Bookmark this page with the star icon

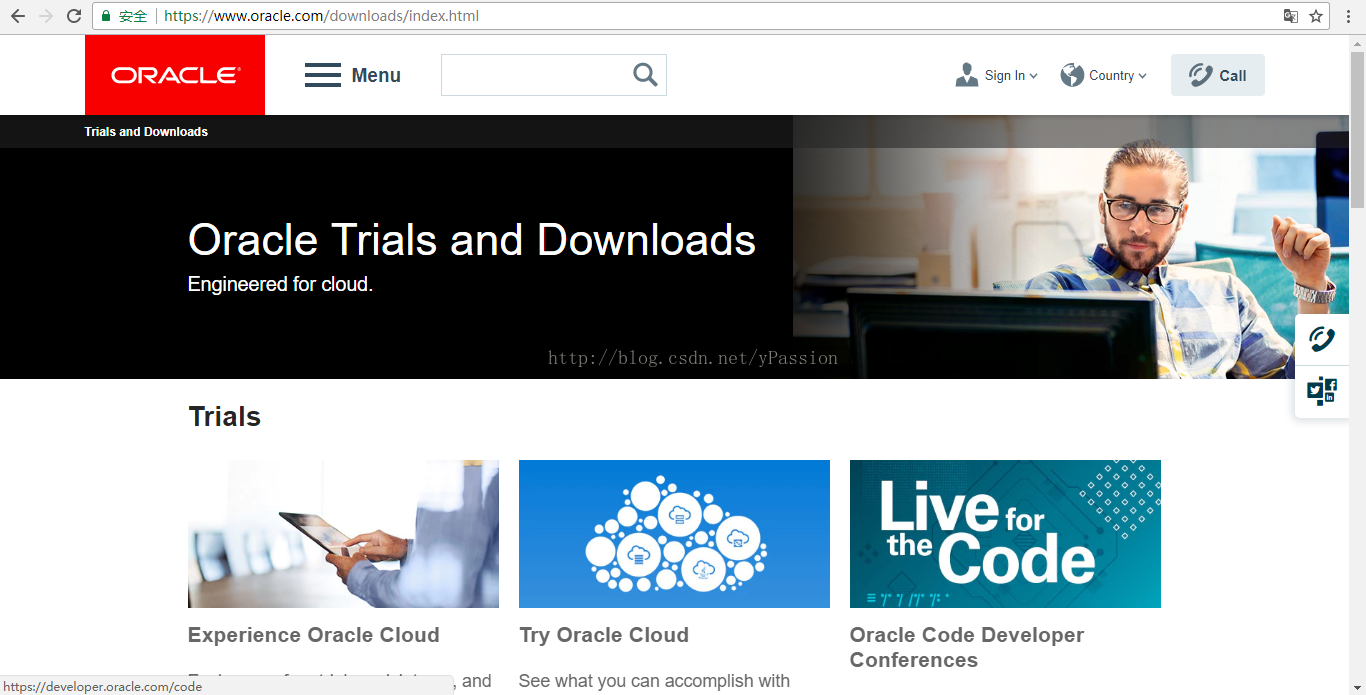pos(1316,16)
